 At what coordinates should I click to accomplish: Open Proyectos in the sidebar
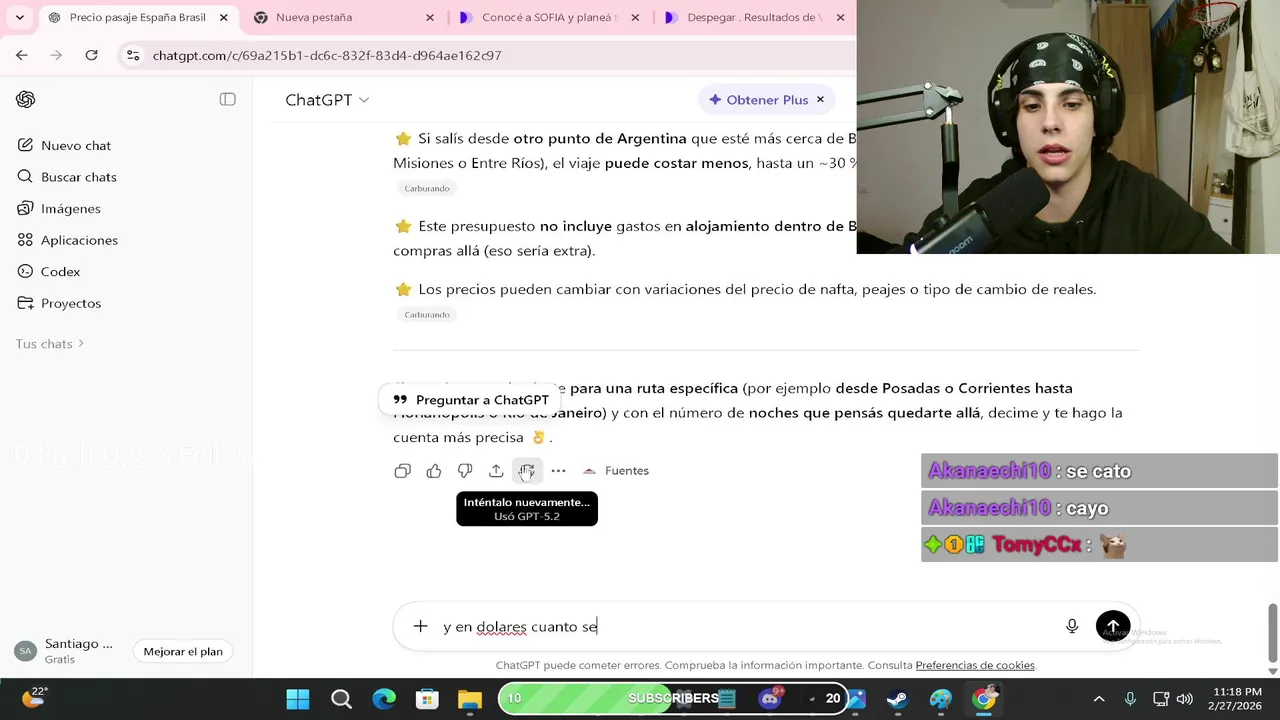click(70, 303)
